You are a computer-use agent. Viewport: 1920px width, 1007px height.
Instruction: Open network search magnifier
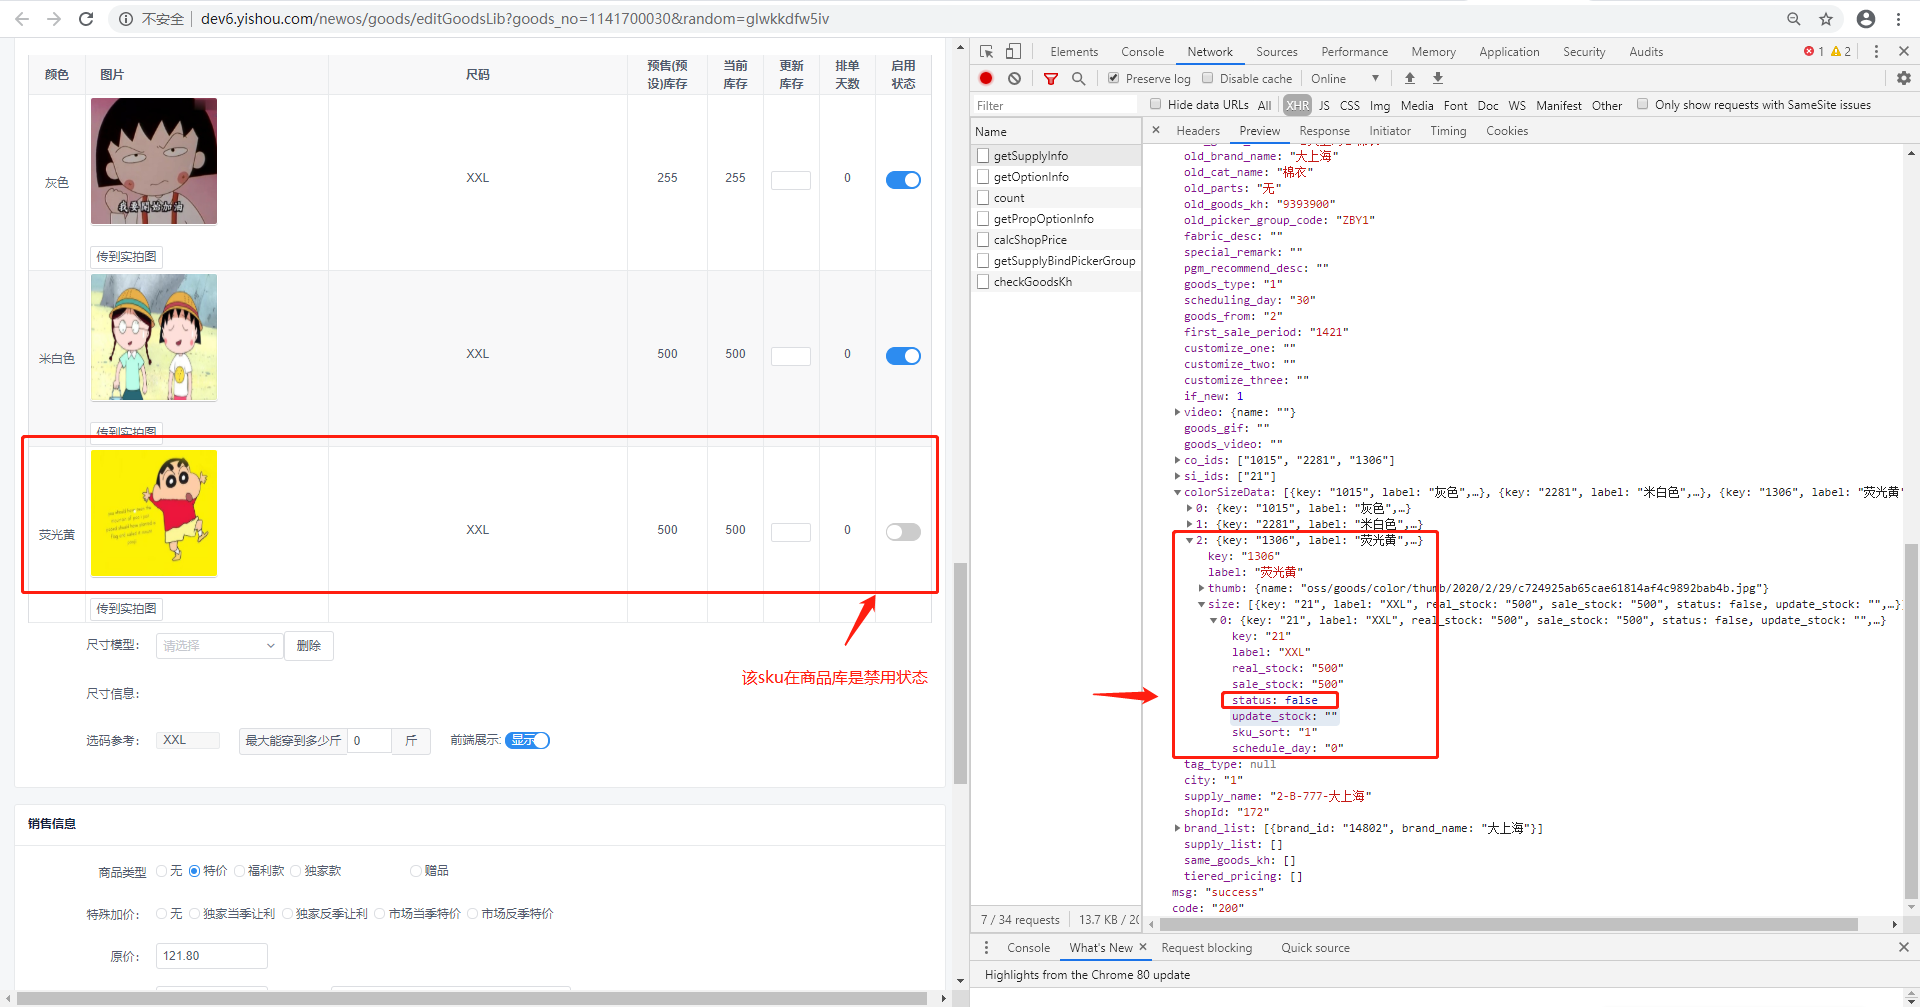click(1078, 78)
